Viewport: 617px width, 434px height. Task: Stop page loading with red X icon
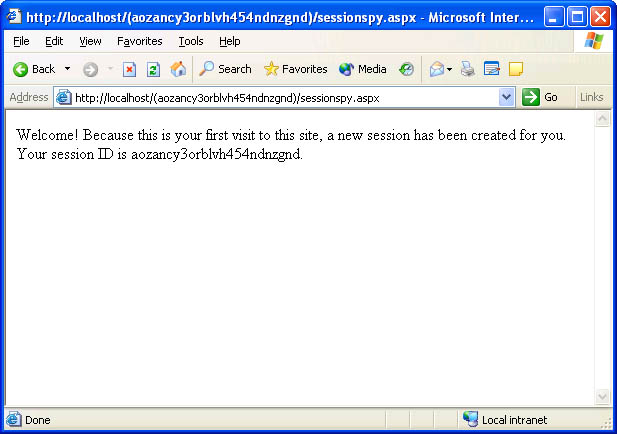(129, 70)
